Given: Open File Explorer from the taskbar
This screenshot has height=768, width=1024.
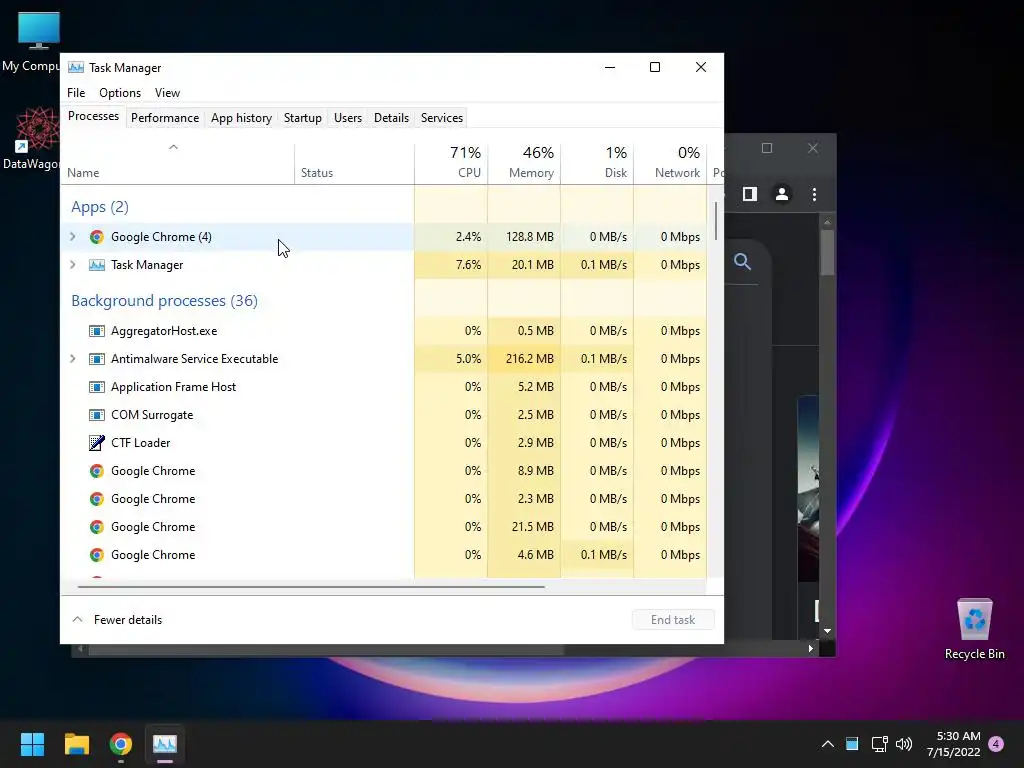Looking at the screenshot, I should click(x=77, y=744).
